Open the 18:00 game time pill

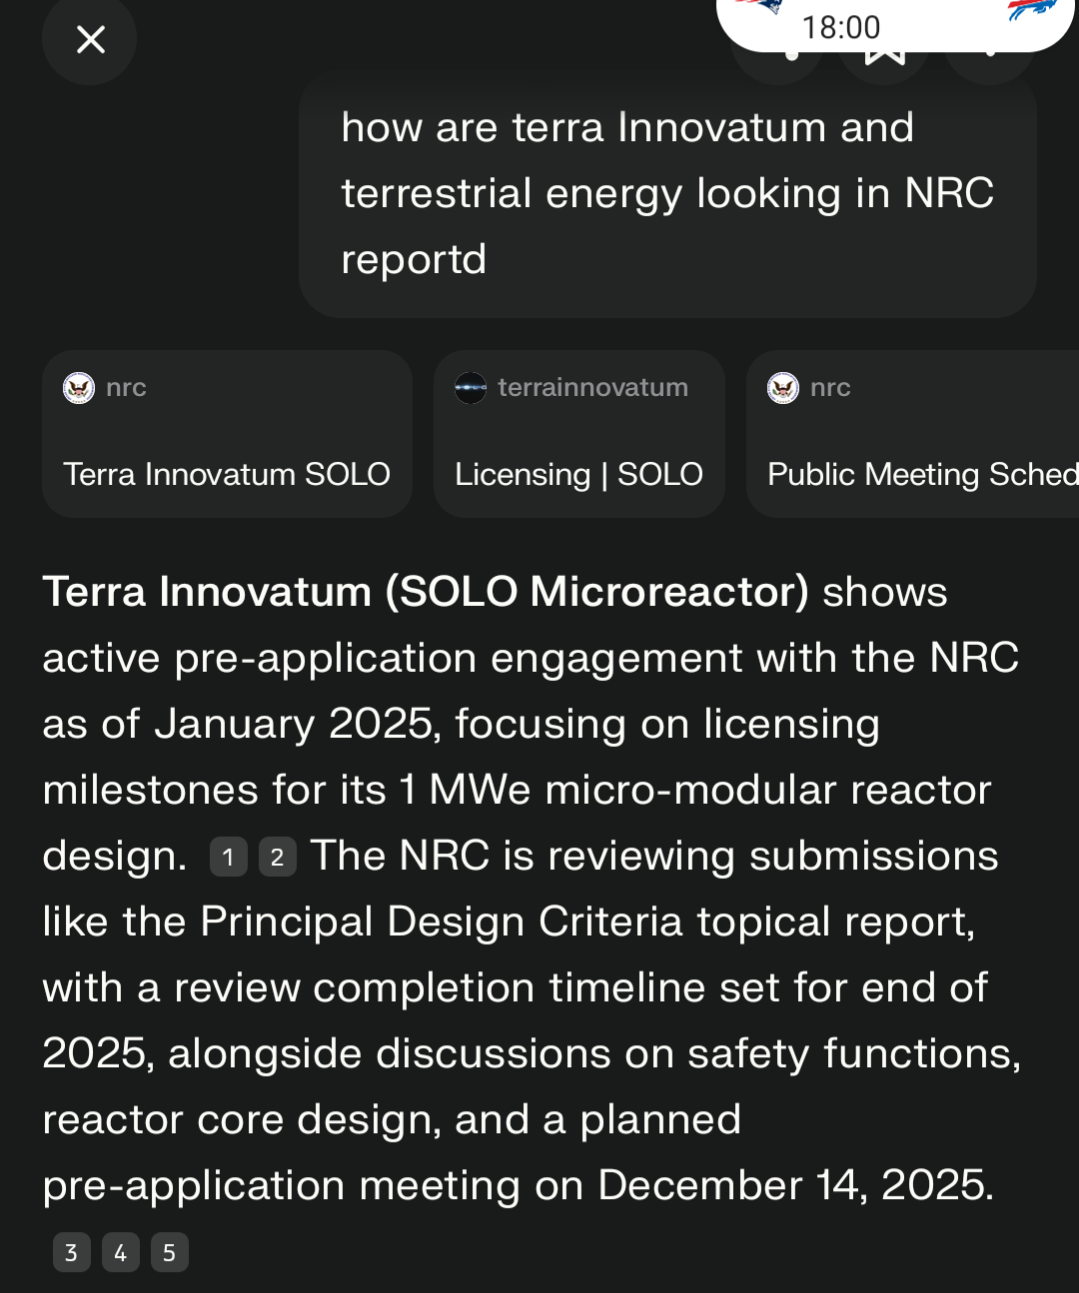pos(896,23)
